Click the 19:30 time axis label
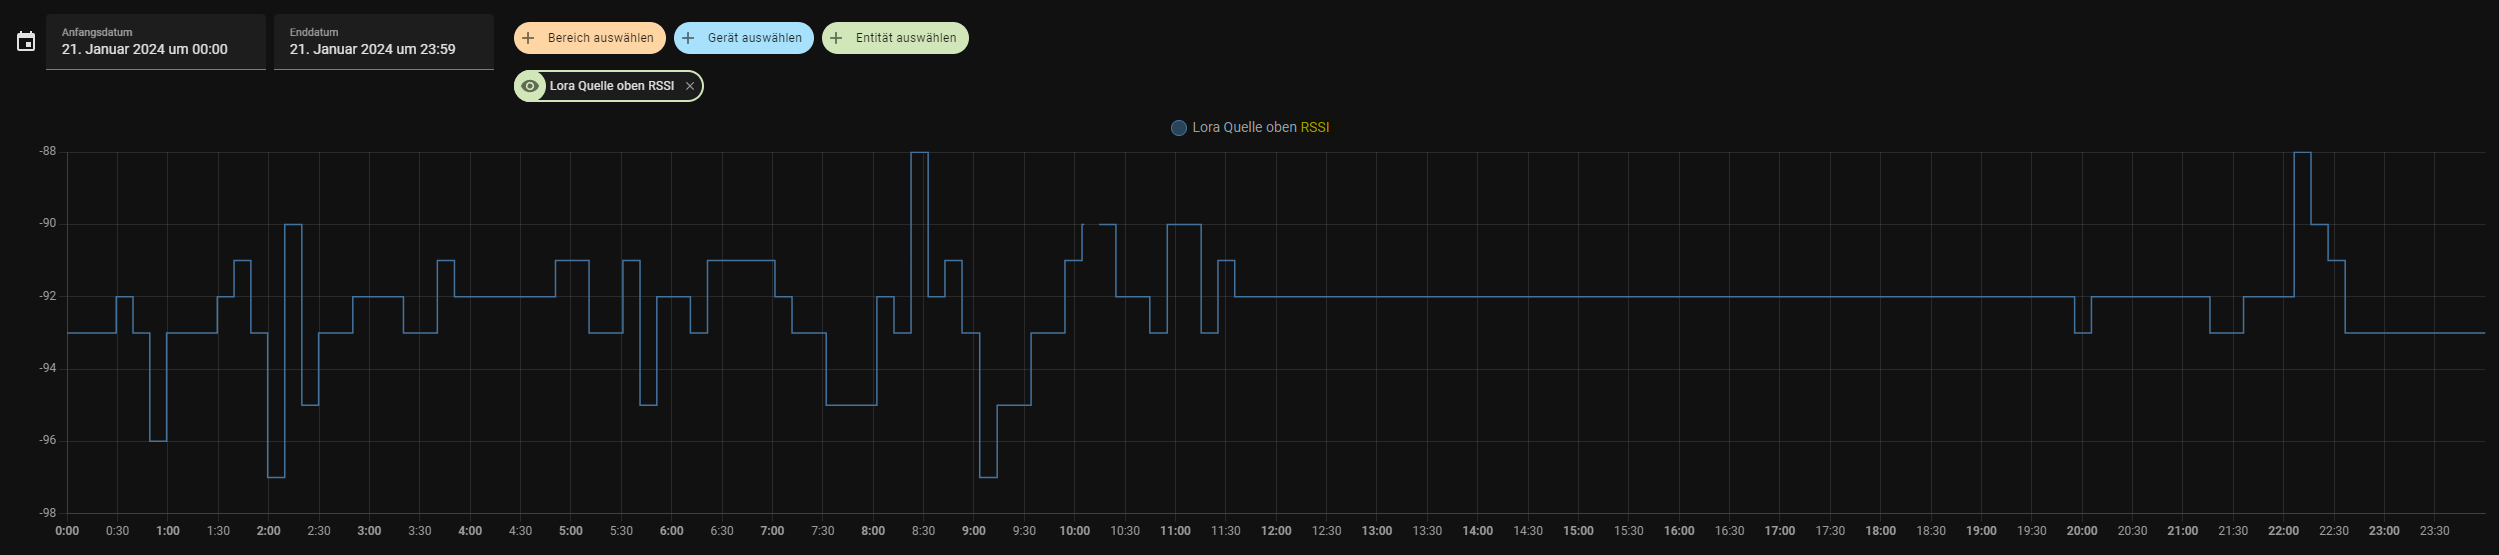Screen dimensions: 2499x555 point(2031,531)
